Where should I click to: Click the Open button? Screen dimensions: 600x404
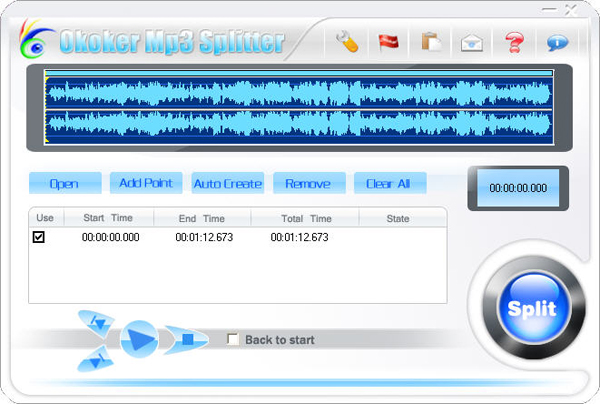coord(65,183)
